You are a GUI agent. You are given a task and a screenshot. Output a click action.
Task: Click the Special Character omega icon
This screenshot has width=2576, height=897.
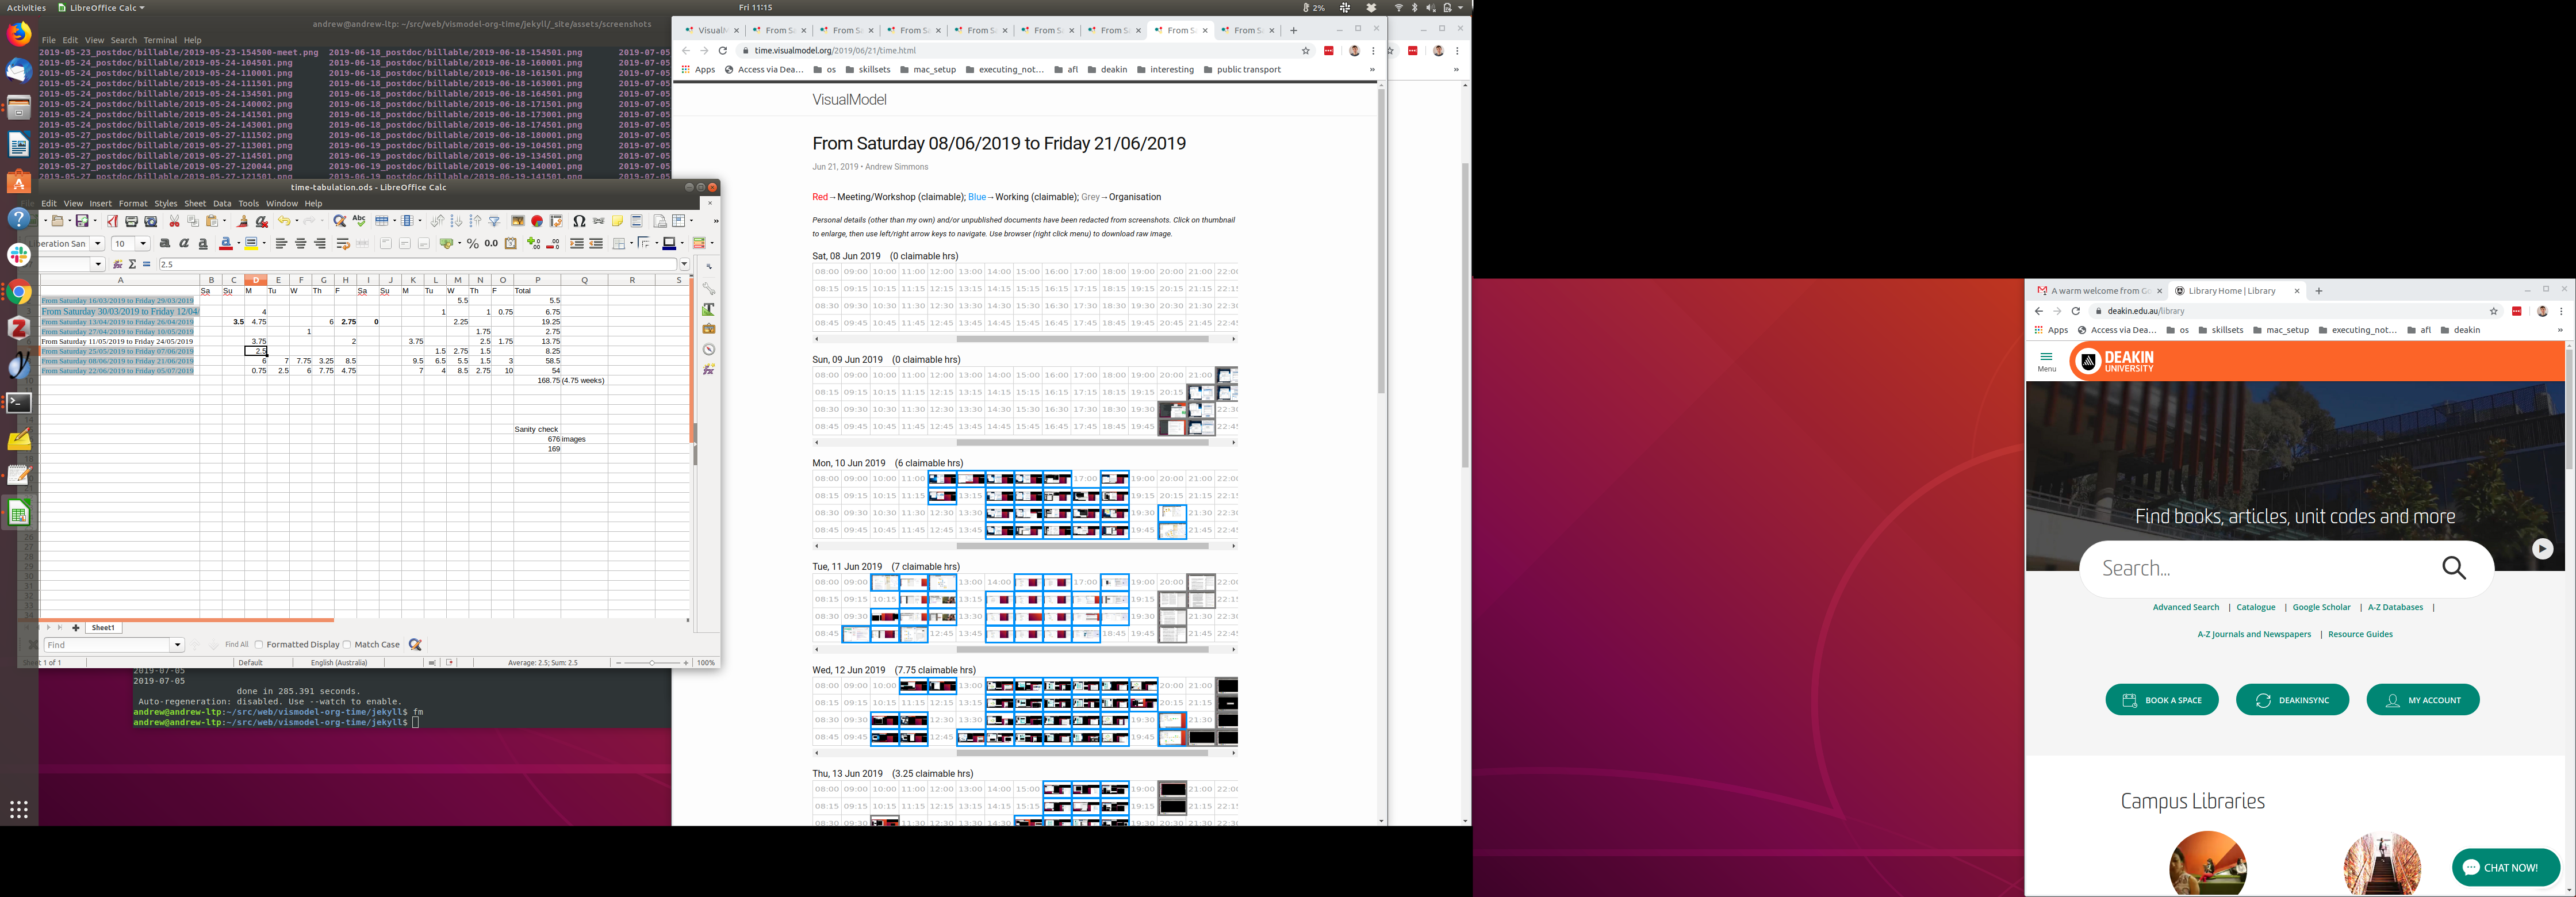pos(579,221)
